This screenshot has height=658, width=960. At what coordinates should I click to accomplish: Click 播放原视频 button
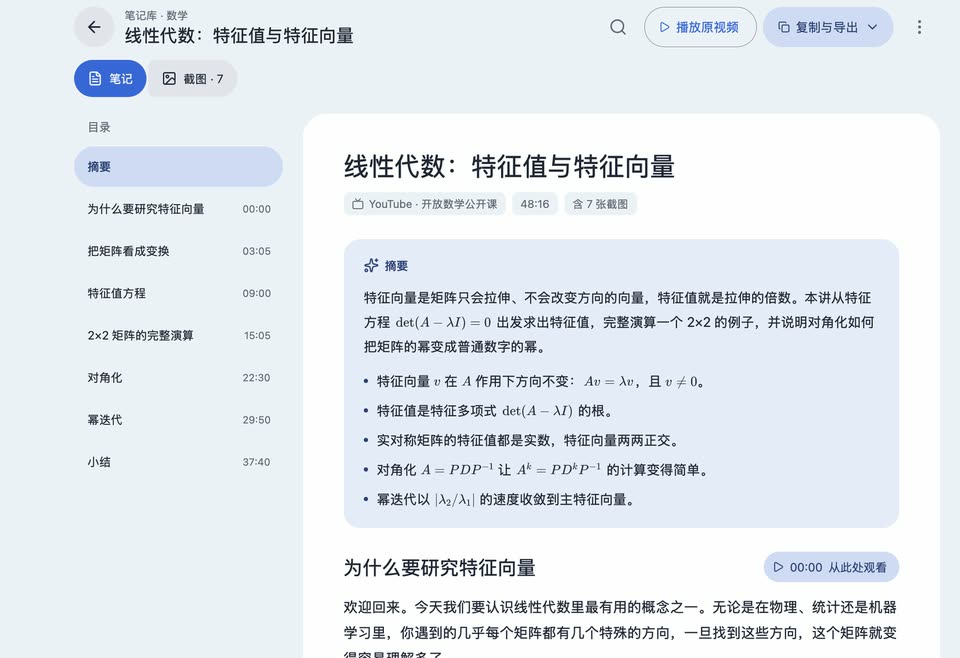(x=700, y=27)
